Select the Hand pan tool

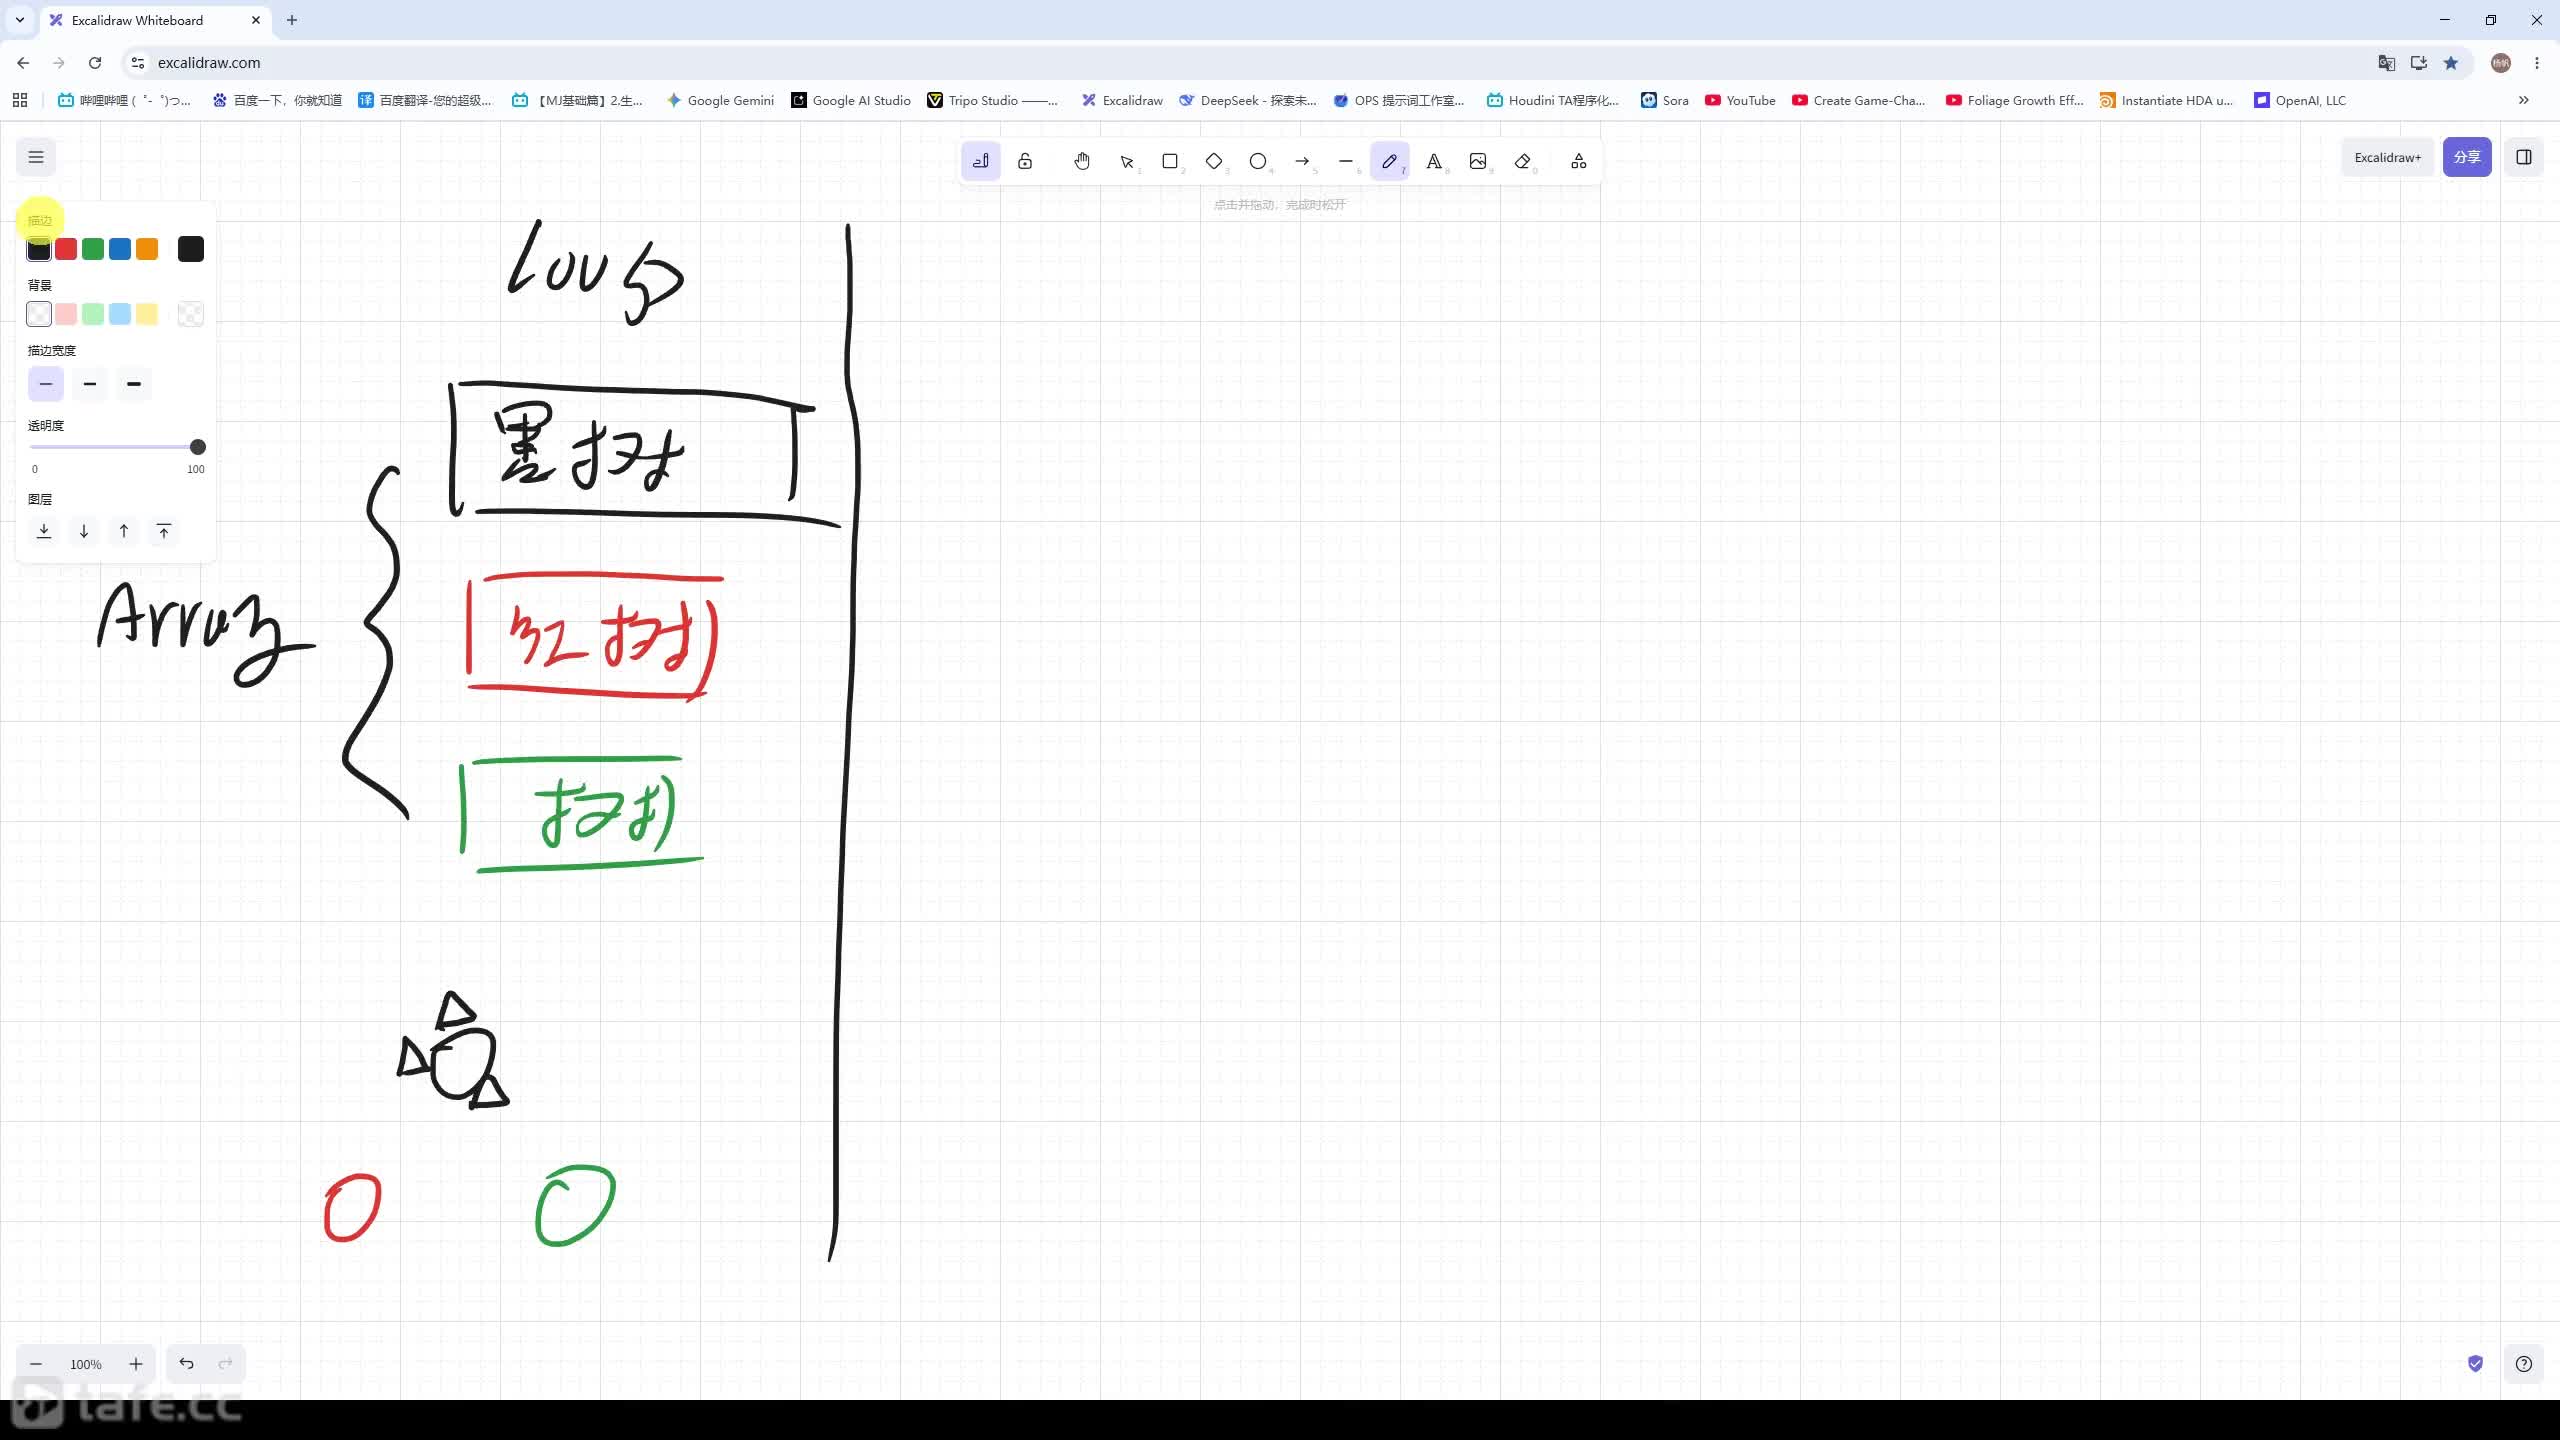click(x=1082, y=161)
